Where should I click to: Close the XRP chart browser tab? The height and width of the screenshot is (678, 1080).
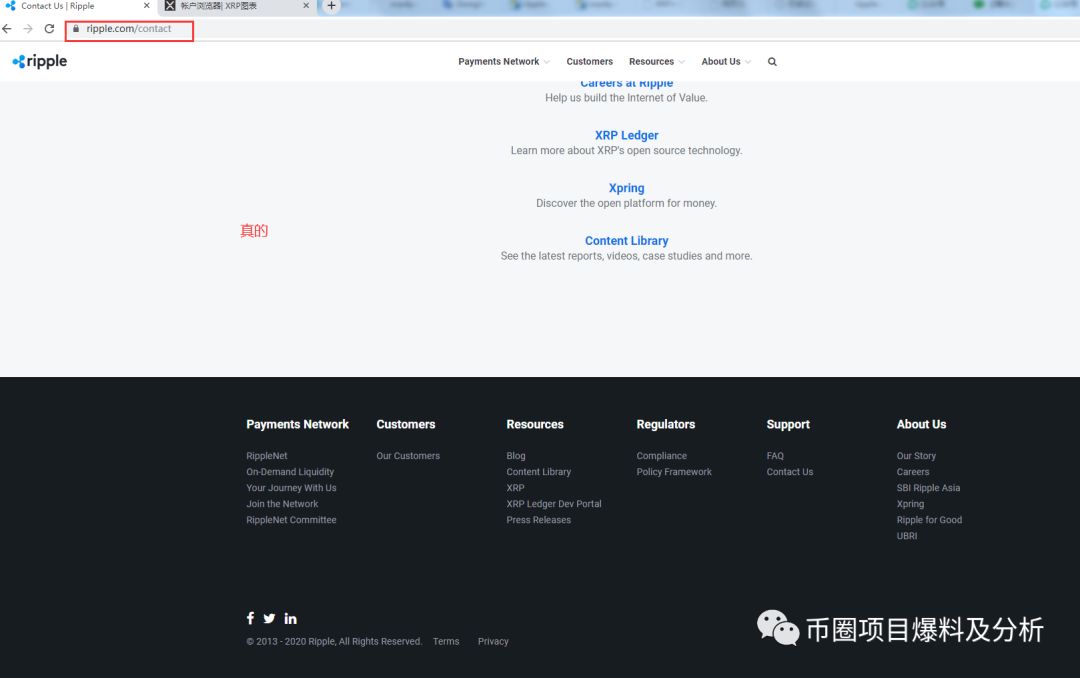pyautogui.click(x=306, y=6)
